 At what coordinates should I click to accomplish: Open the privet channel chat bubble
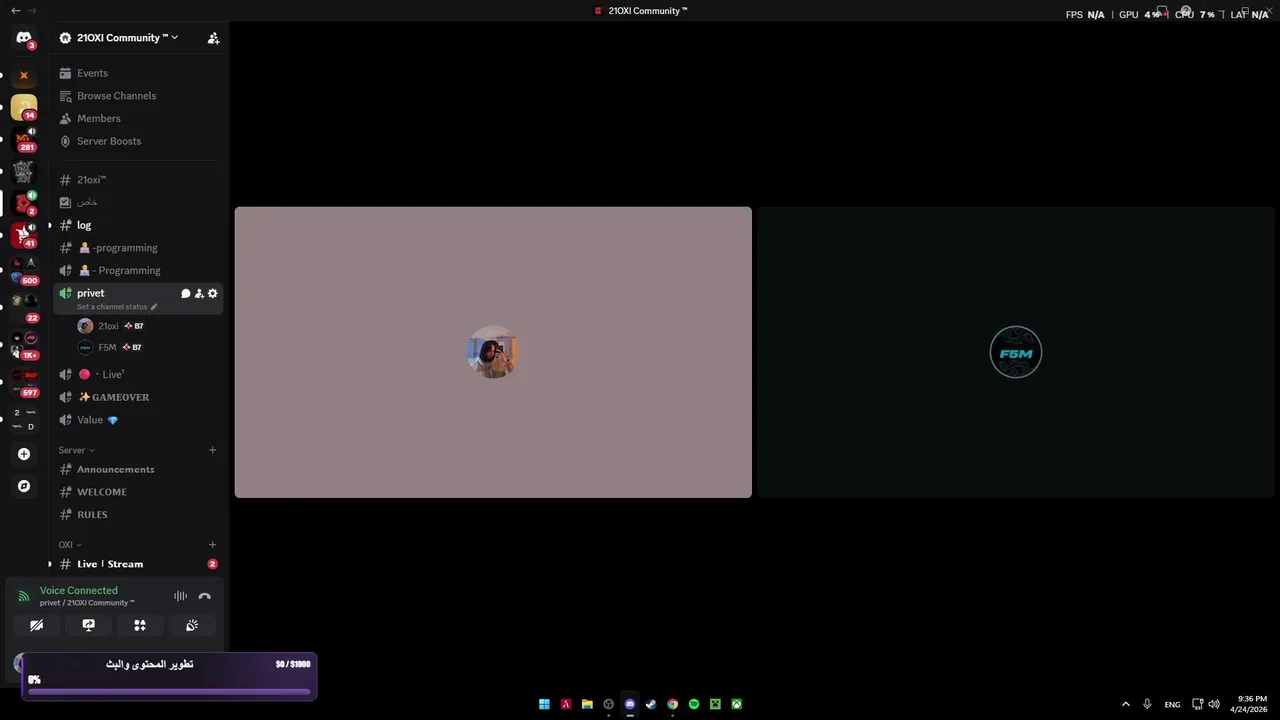click(x=185, y=293)
